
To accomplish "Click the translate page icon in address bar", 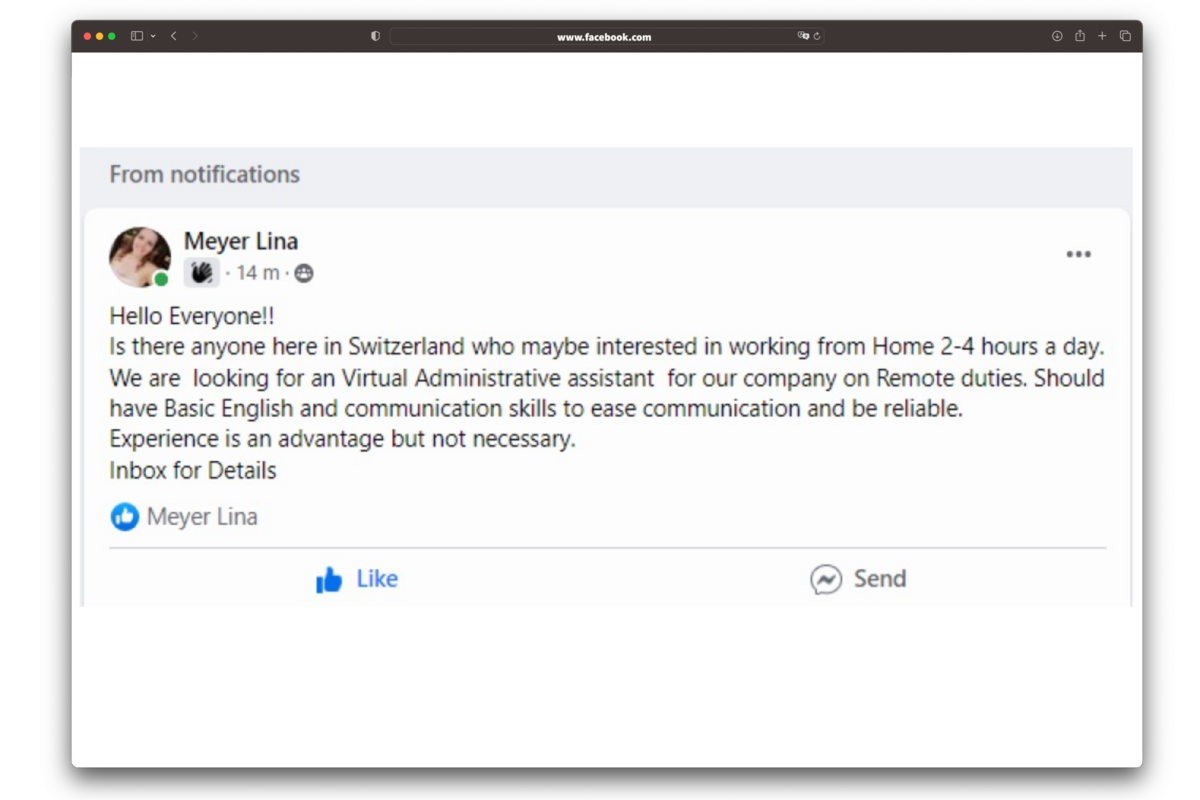I will 802,36.
